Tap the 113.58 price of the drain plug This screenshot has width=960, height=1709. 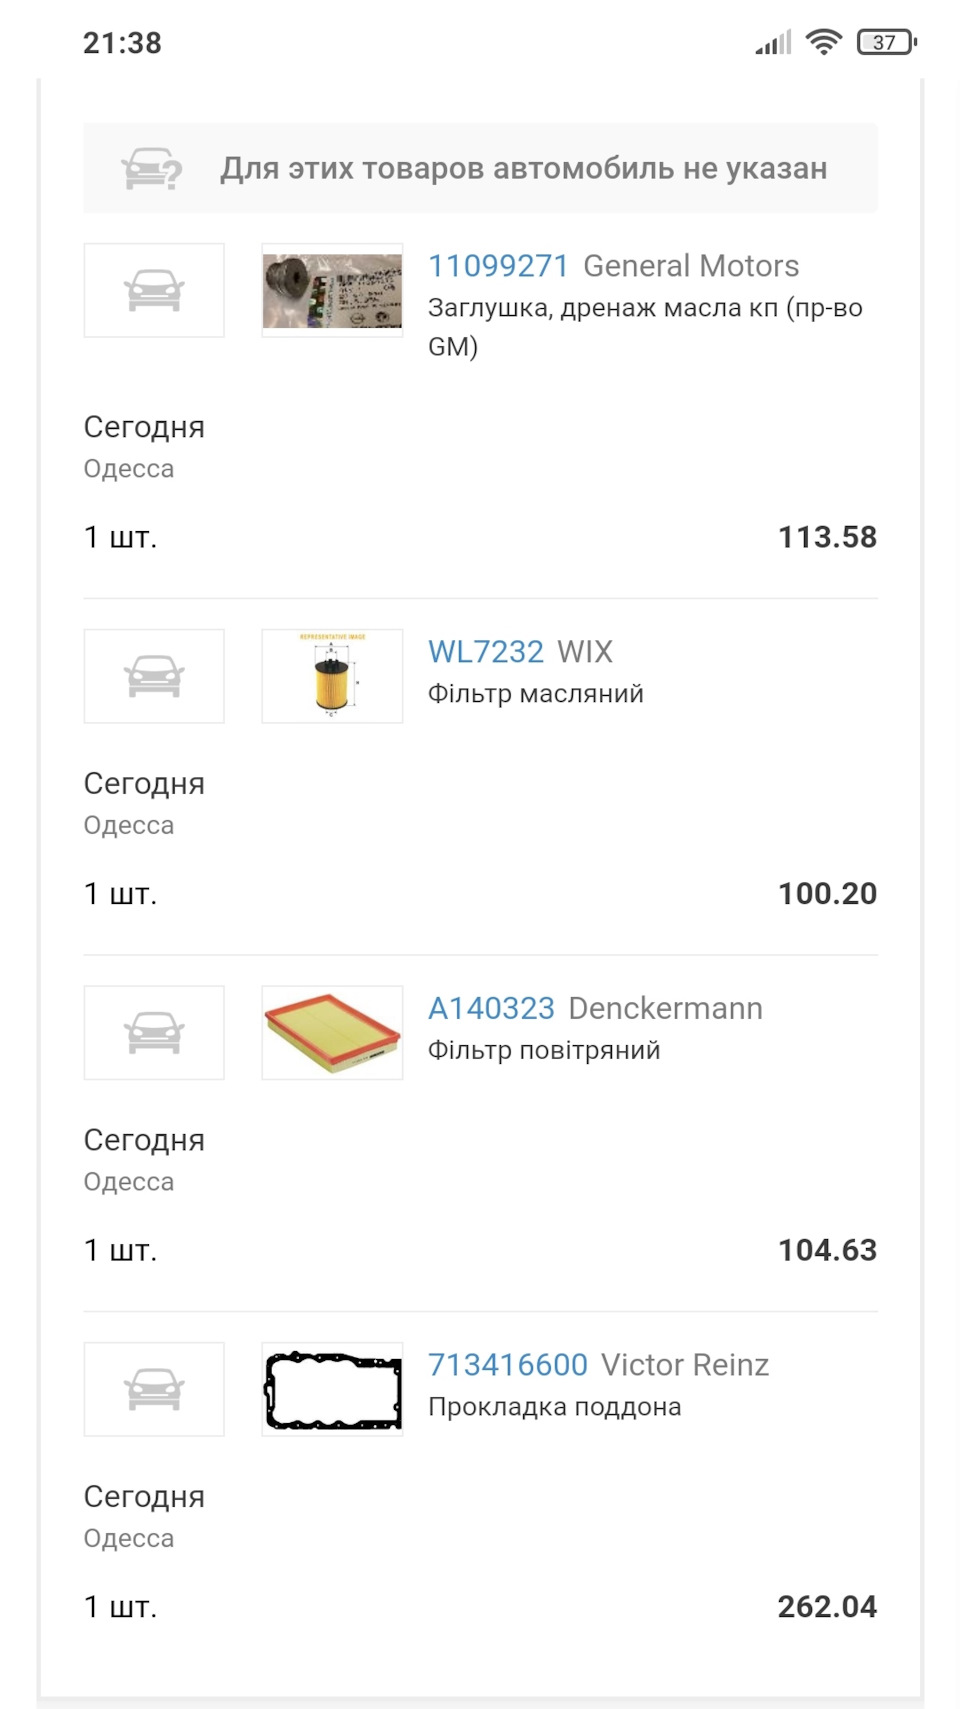[x=827, y=537]
